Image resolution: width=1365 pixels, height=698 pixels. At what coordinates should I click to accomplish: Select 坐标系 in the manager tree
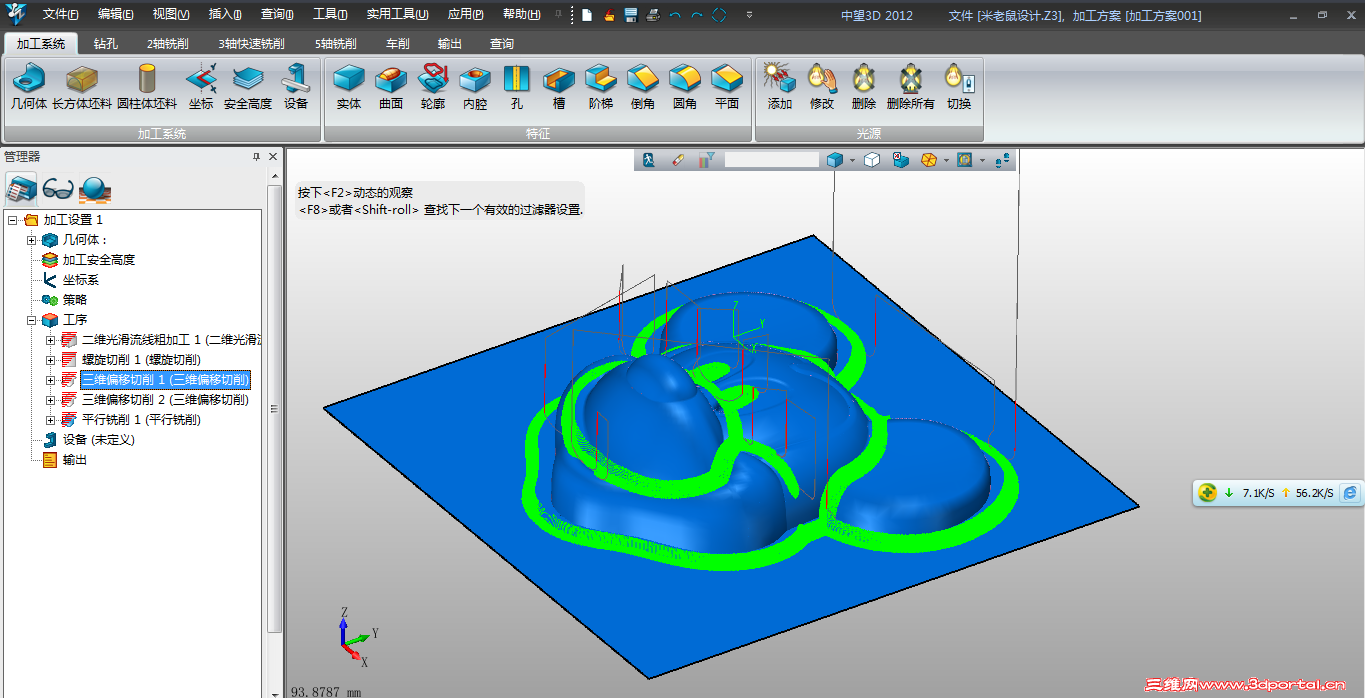[x=81, y=280]
